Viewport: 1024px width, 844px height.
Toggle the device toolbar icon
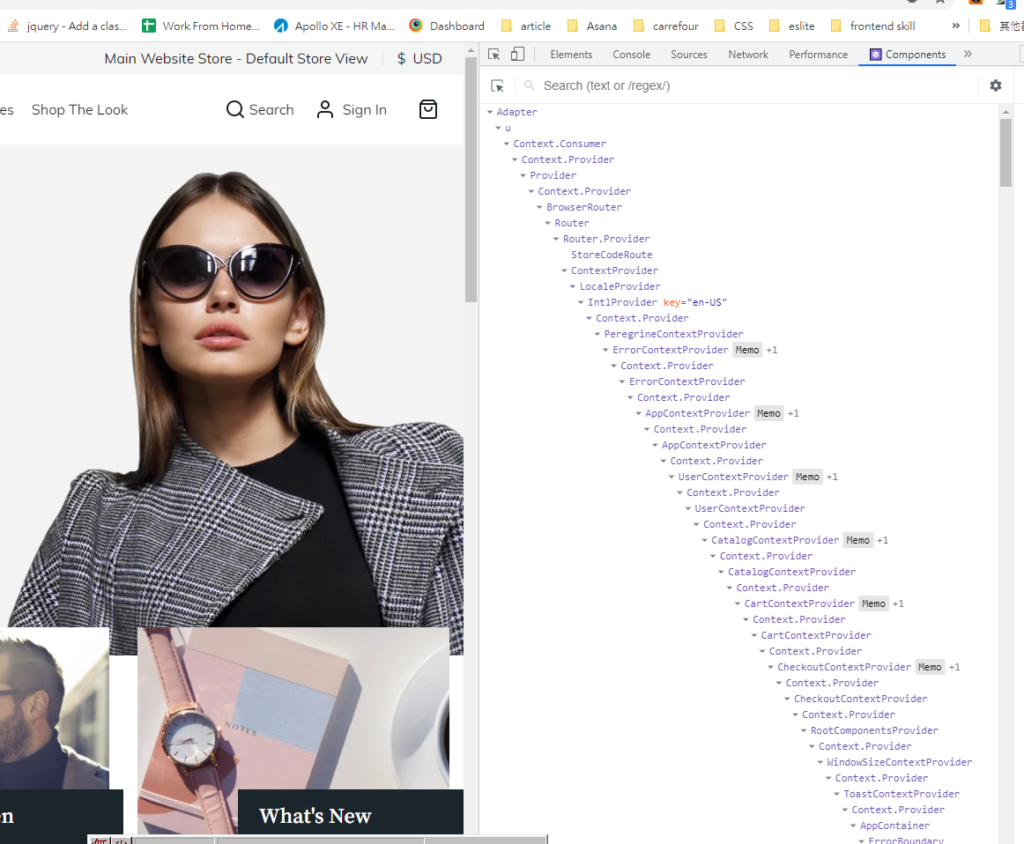[518, 54]
